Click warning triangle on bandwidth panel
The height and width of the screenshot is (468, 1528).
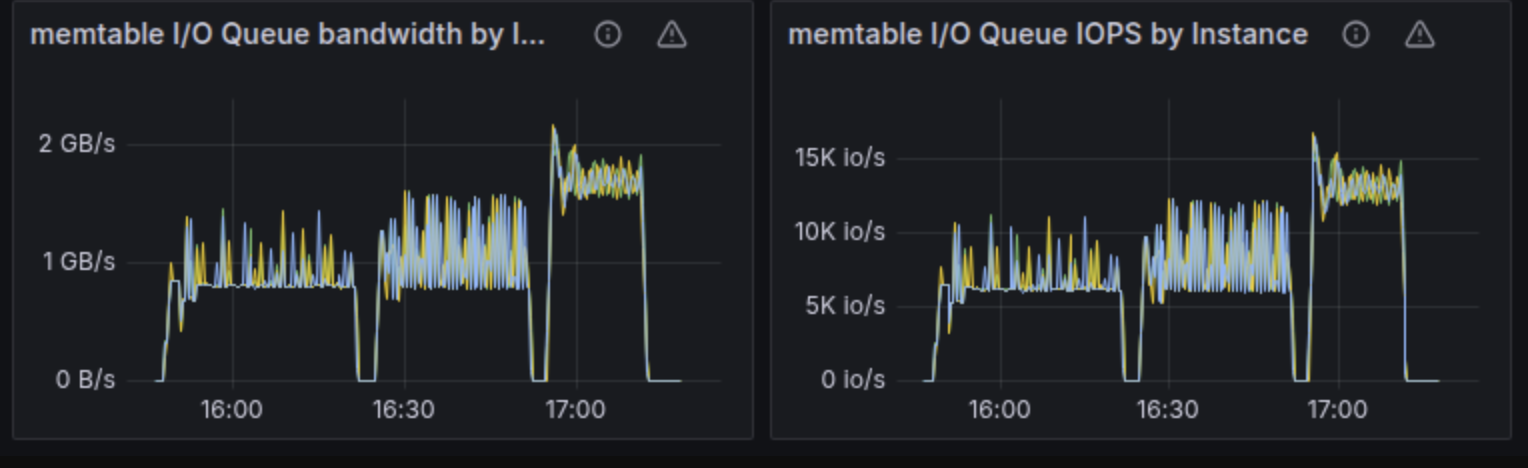[x=672, y=35]
